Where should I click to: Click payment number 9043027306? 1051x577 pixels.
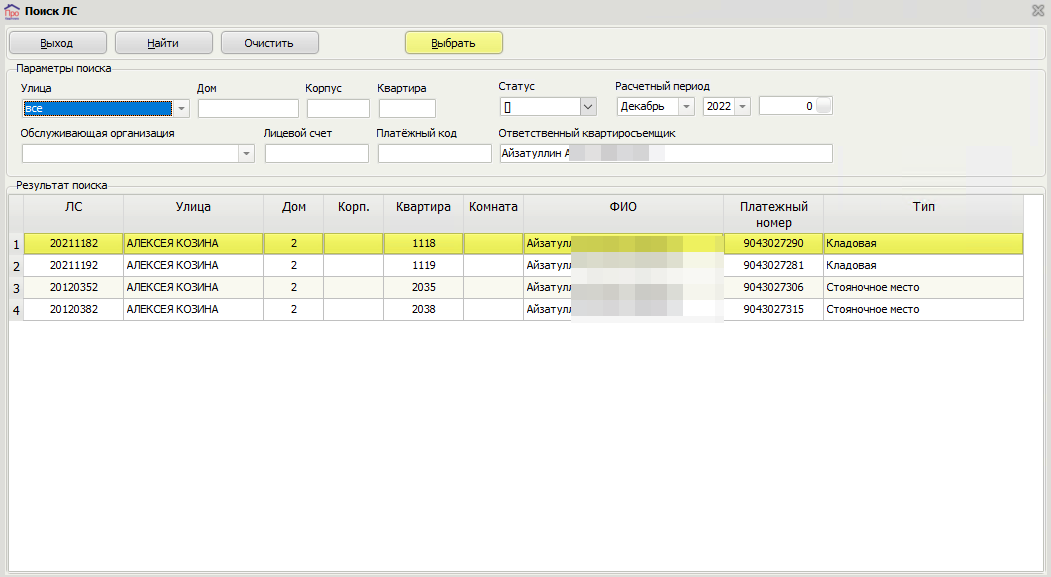point(774,287)
